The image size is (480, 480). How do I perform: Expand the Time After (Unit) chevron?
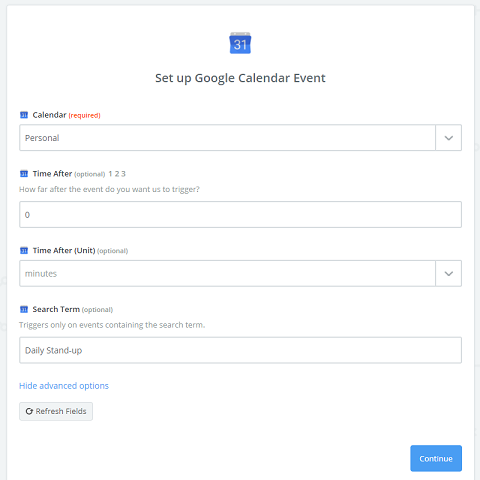click(x=449, y=273)
